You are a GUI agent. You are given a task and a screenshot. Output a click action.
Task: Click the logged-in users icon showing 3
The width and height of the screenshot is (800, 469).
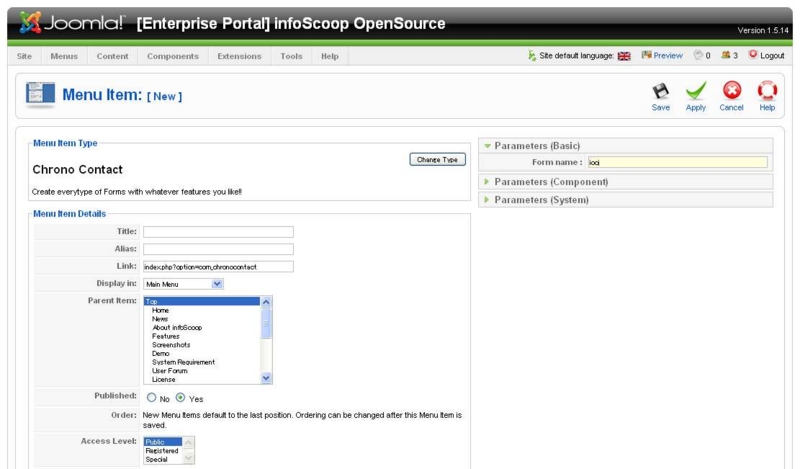pos(726,55)
